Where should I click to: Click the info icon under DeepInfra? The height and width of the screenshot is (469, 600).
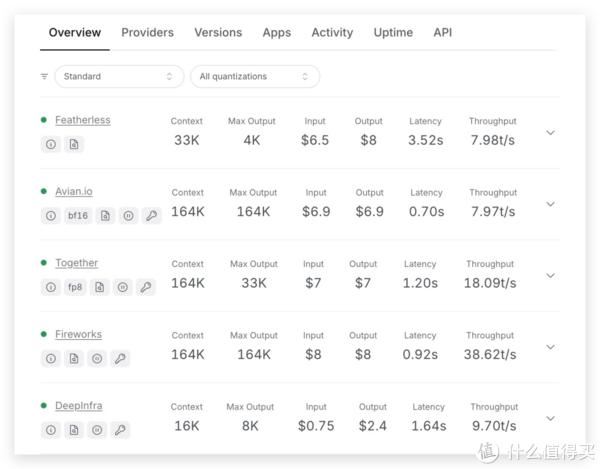51,430
